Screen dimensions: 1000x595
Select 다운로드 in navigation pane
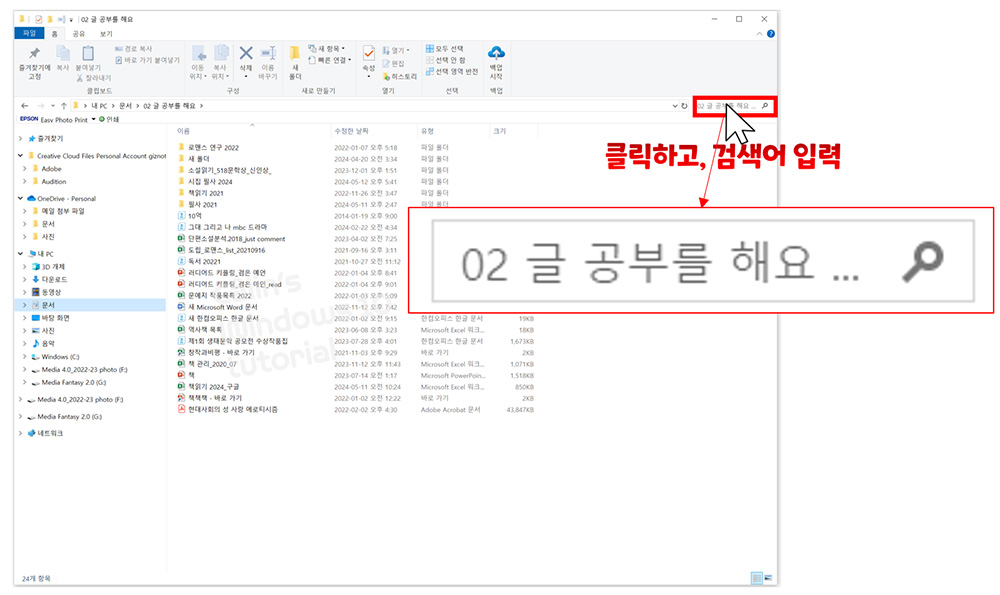coord(54,279)
